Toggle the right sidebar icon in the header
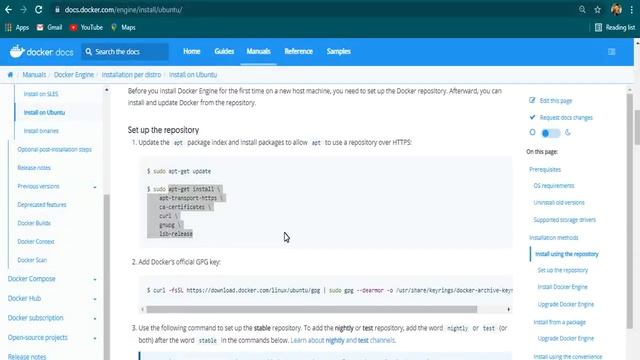 (x=611, y=51)
